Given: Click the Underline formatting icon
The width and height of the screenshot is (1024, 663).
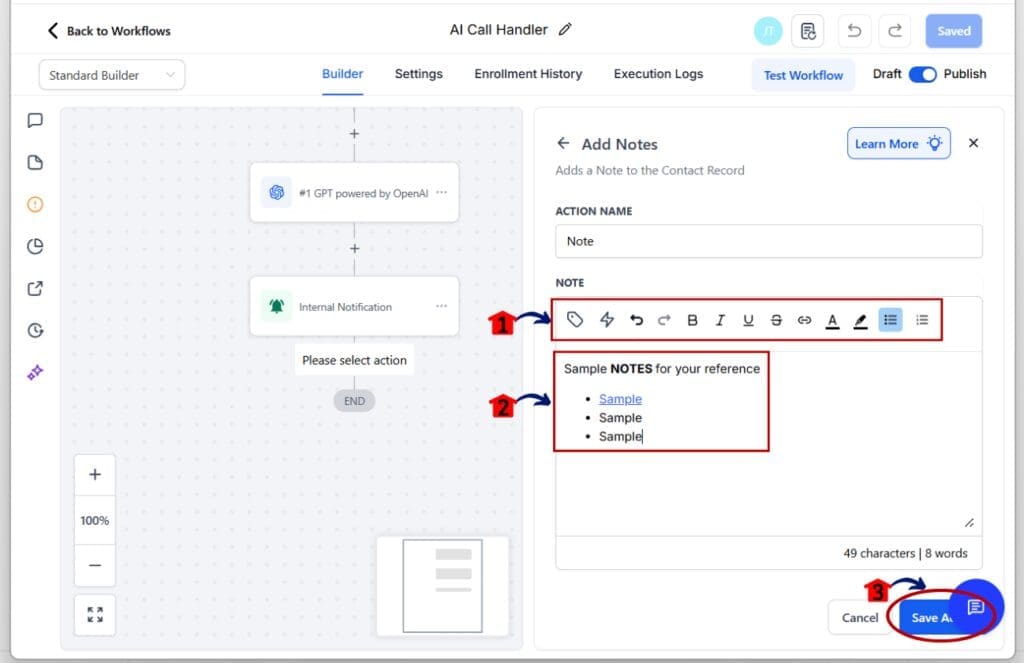Looking at the screenshot, I should (748, 320).
